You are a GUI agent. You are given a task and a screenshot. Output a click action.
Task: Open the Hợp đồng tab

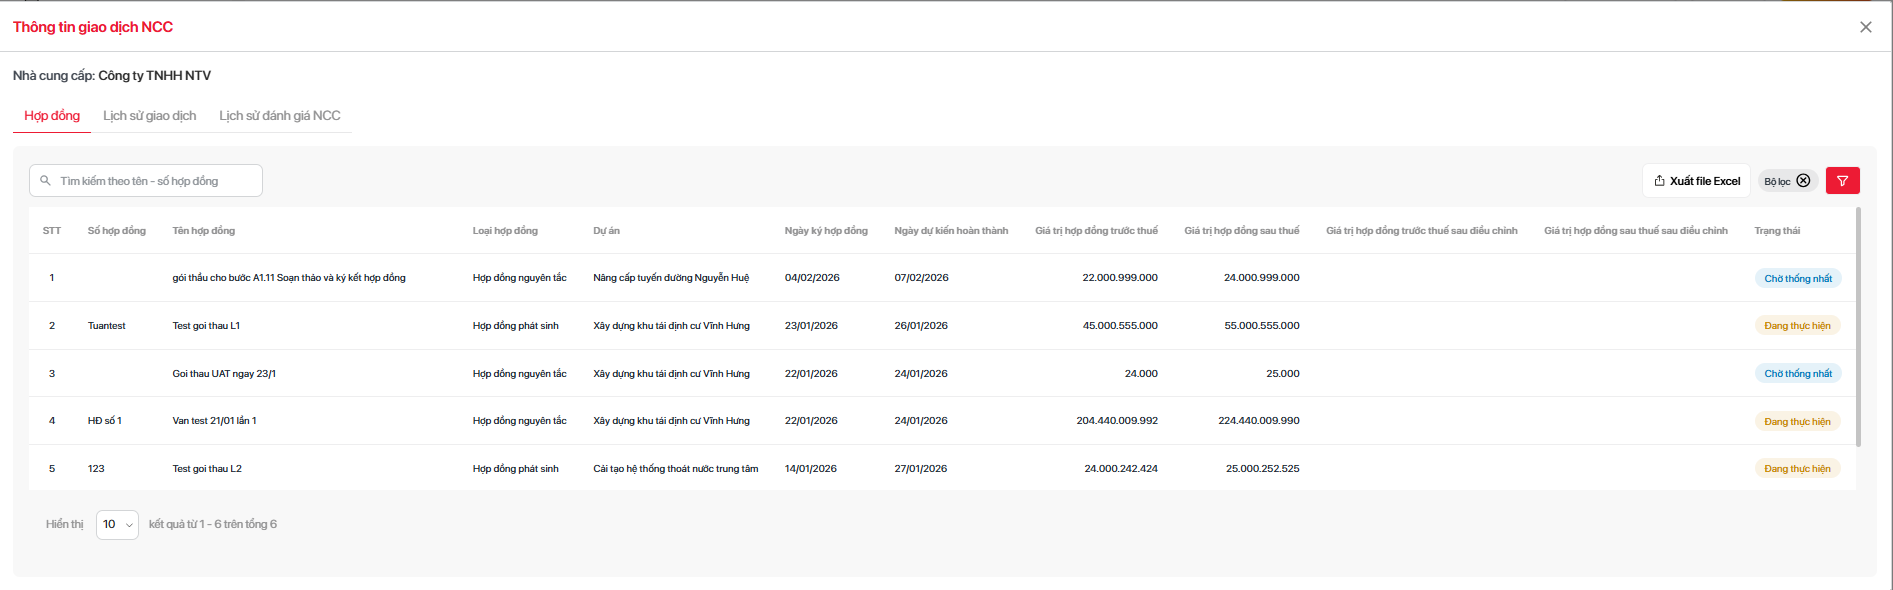pyautogui.click(x=52, y=116)
